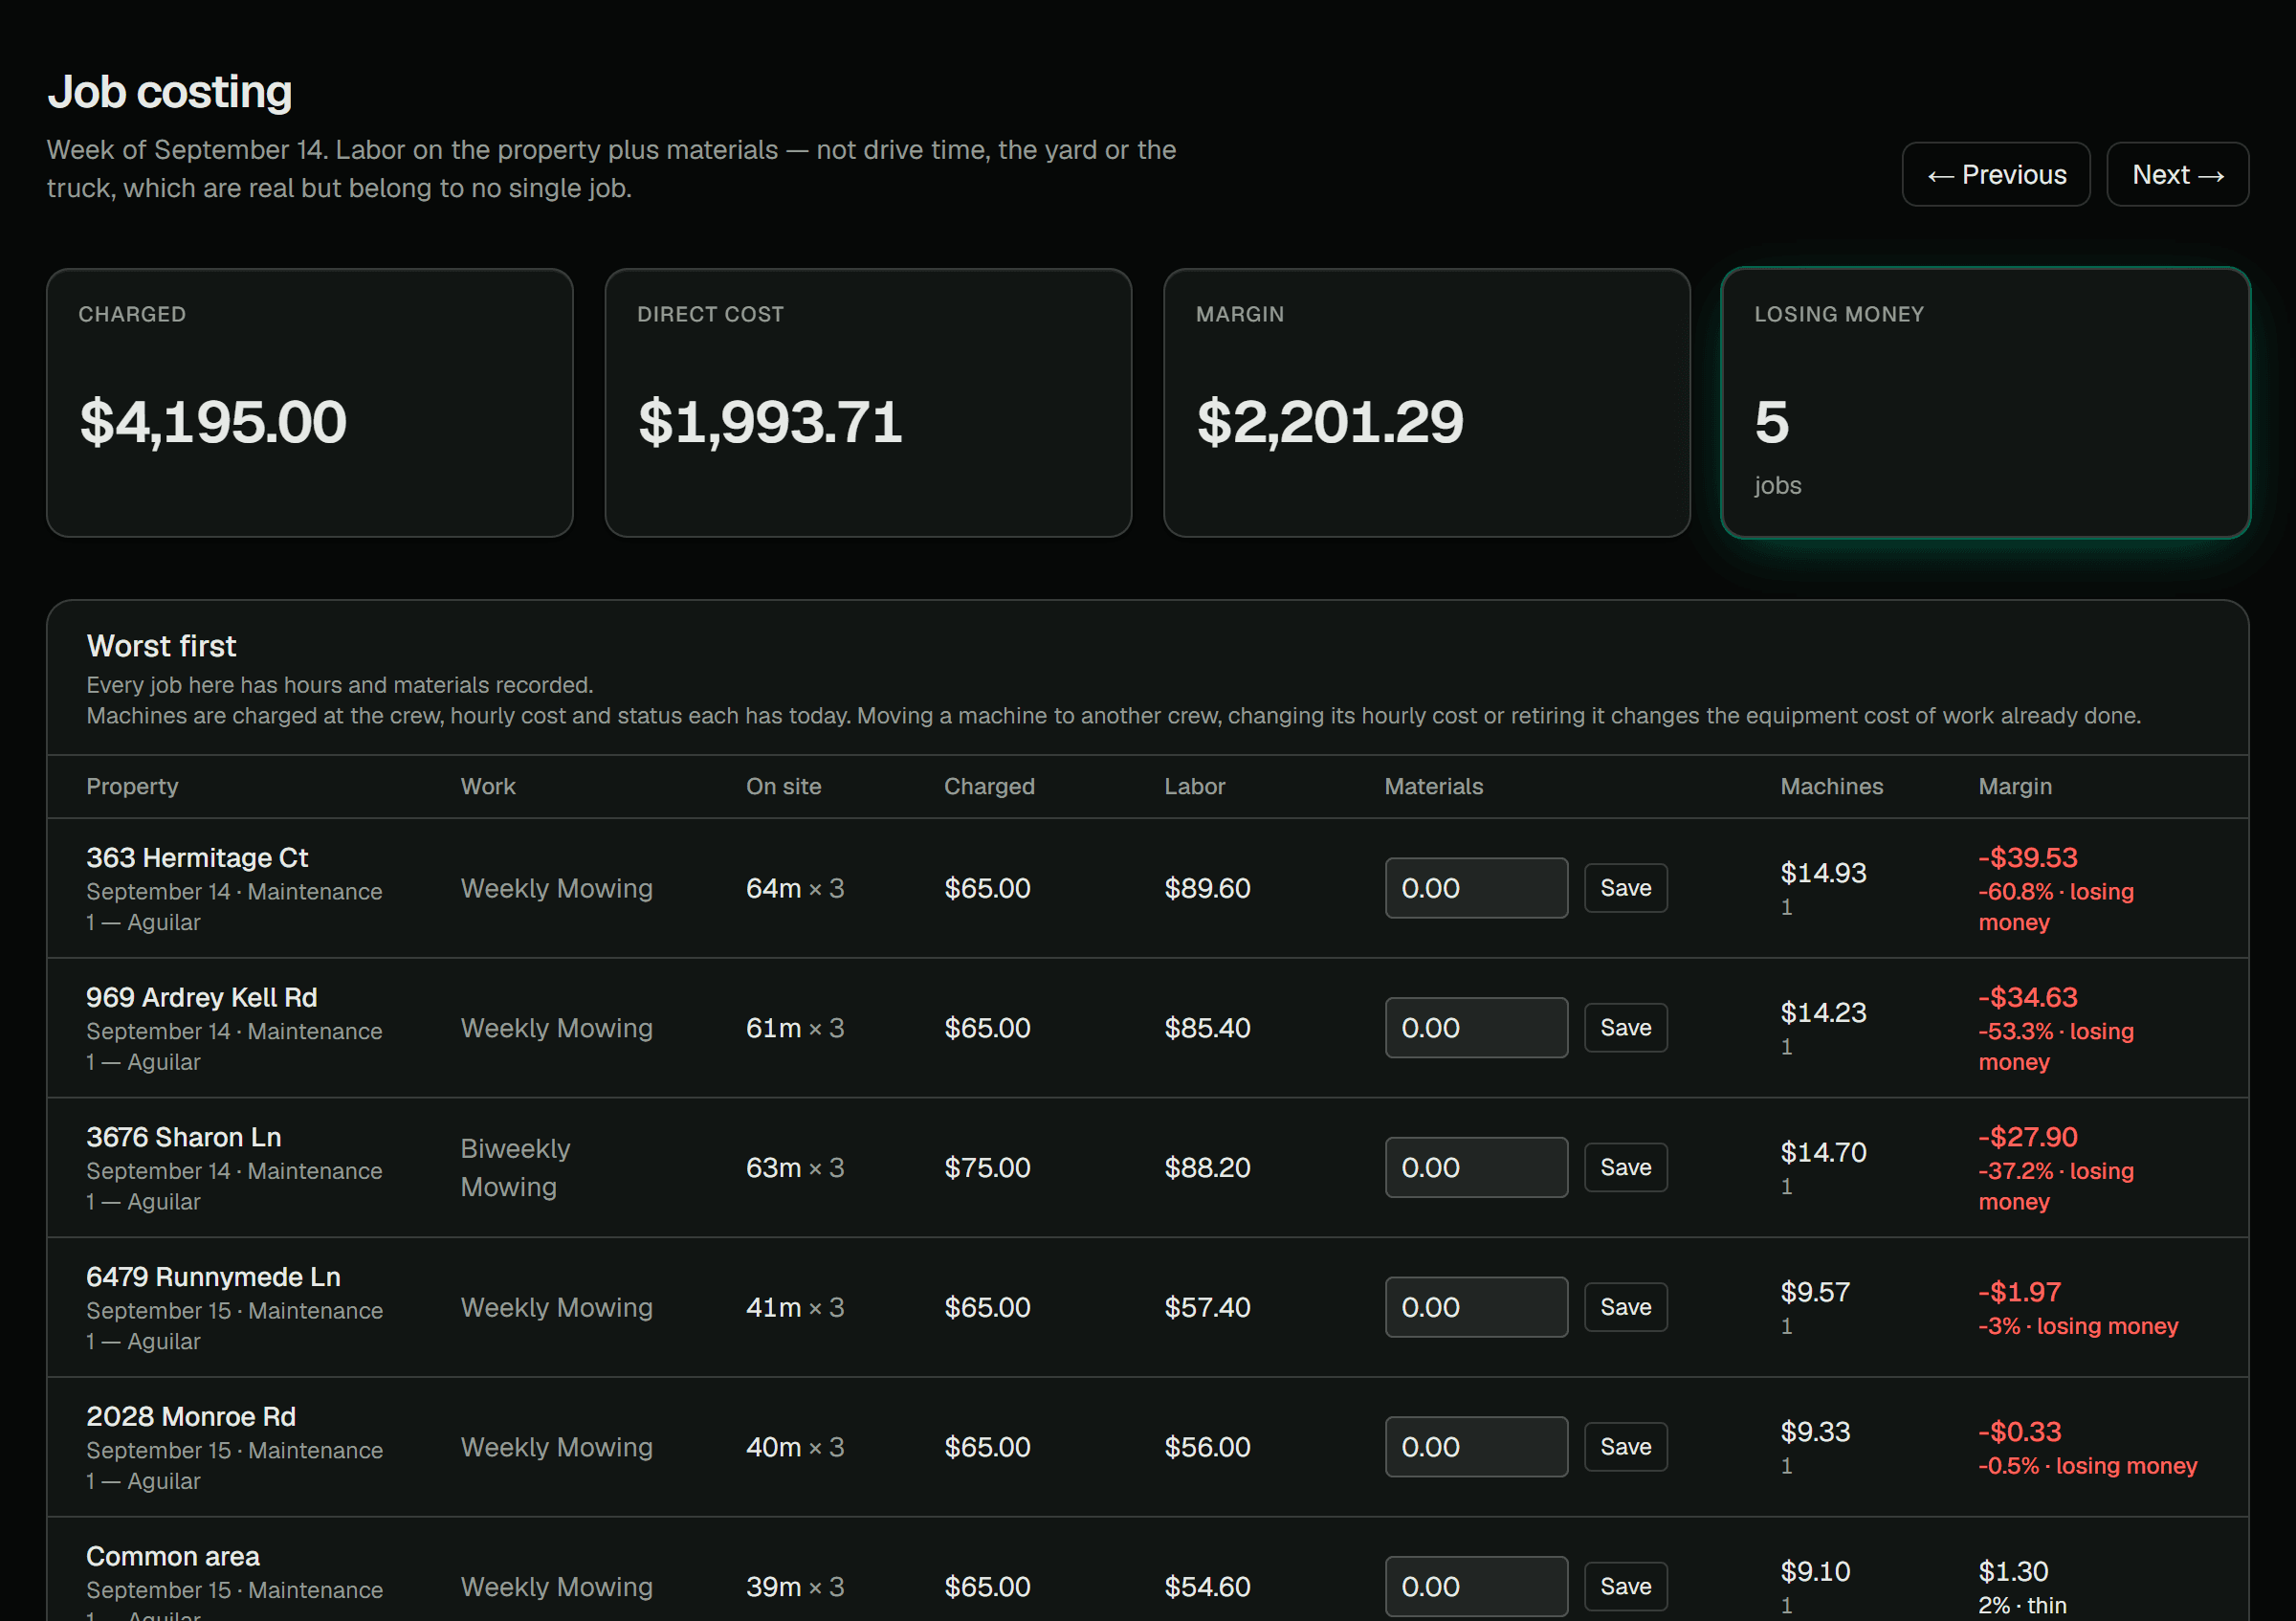This screenshot has height=1621, width=2296.
Task: Click the Job costing page title
Action: (170, 92)
